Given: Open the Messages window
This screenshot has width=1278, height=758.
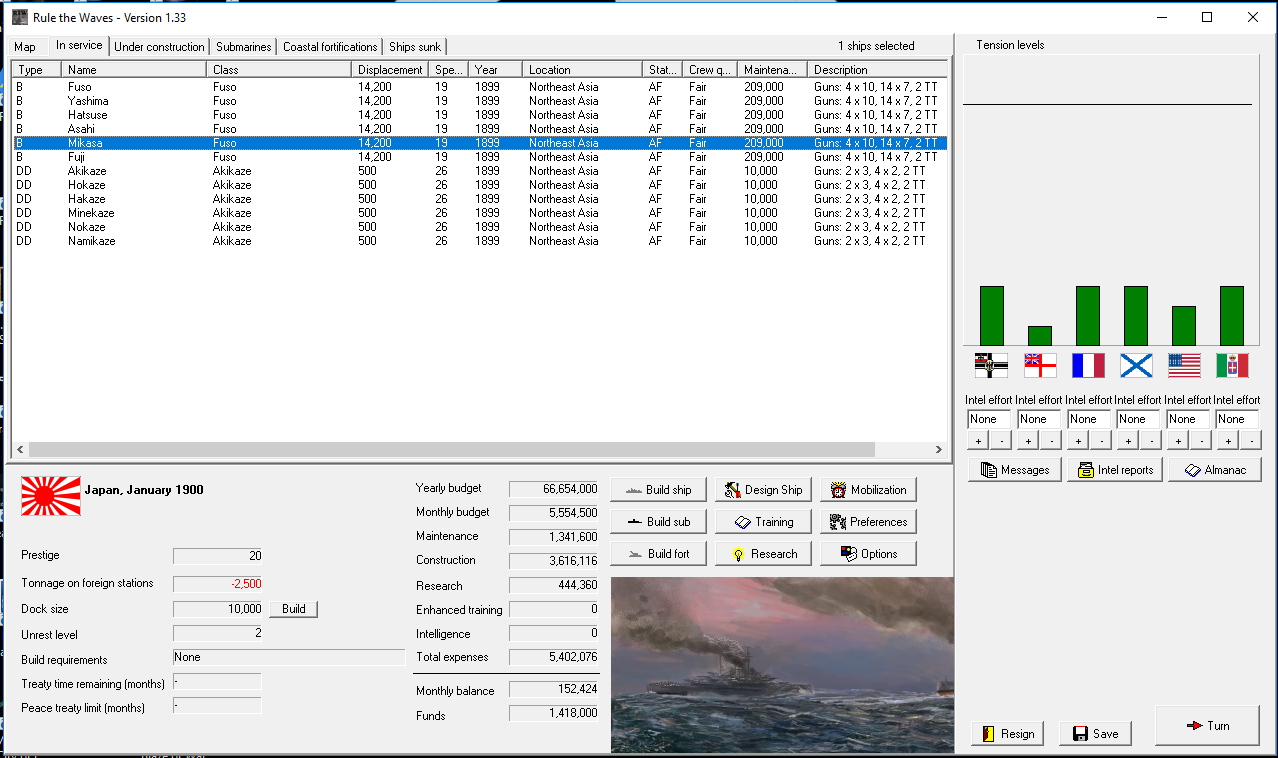Looking at the screenshot, I should tap(1015, 470).
